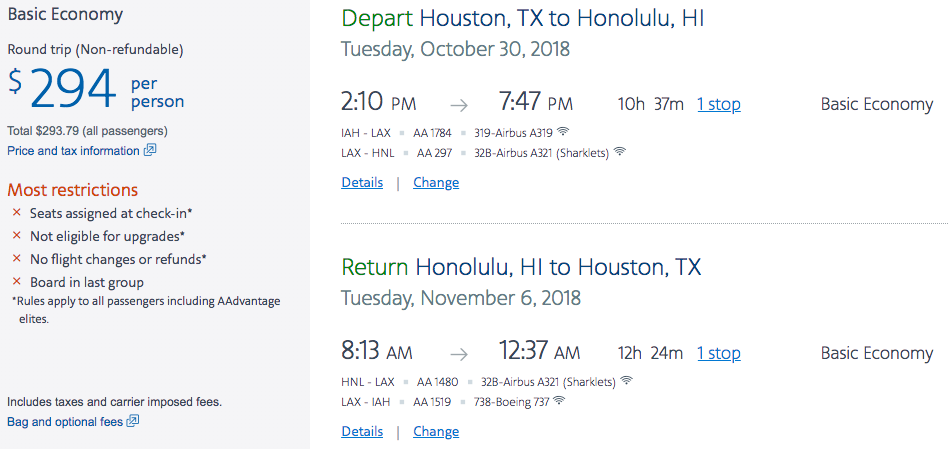This screenshot has height=449, width=949.
Task: Click the X icon beside Board in last group
Action: (16, 282)
